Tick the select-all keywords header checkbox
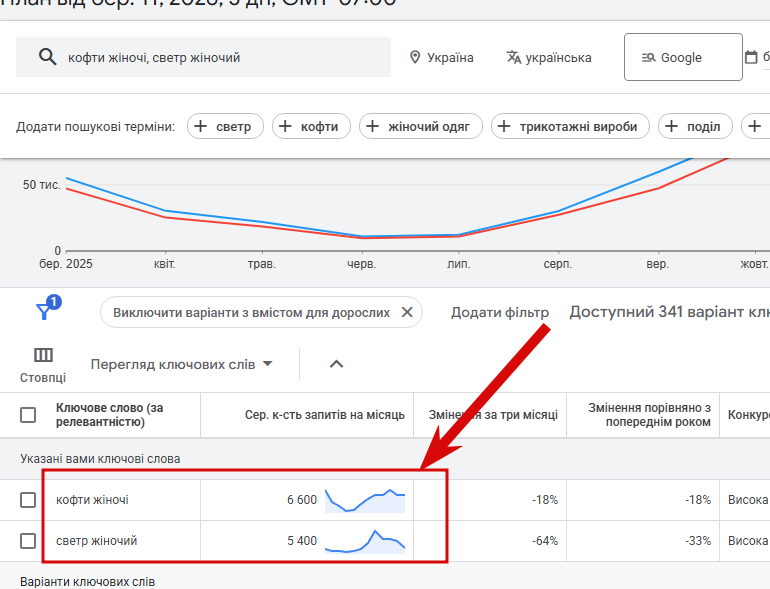The height and width of the screenshot is (589, 770). click(28, 415)
